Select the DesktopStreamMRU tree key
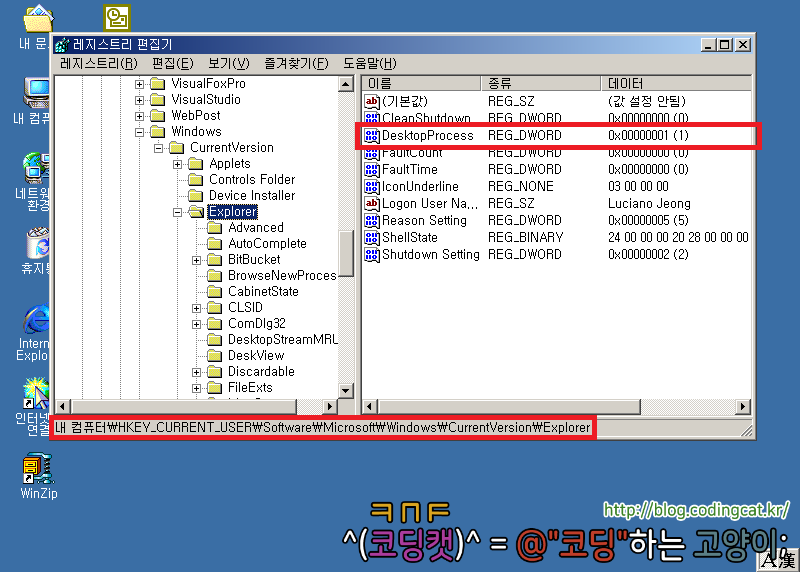Screen dimensions: 800x572 (283, 340)
